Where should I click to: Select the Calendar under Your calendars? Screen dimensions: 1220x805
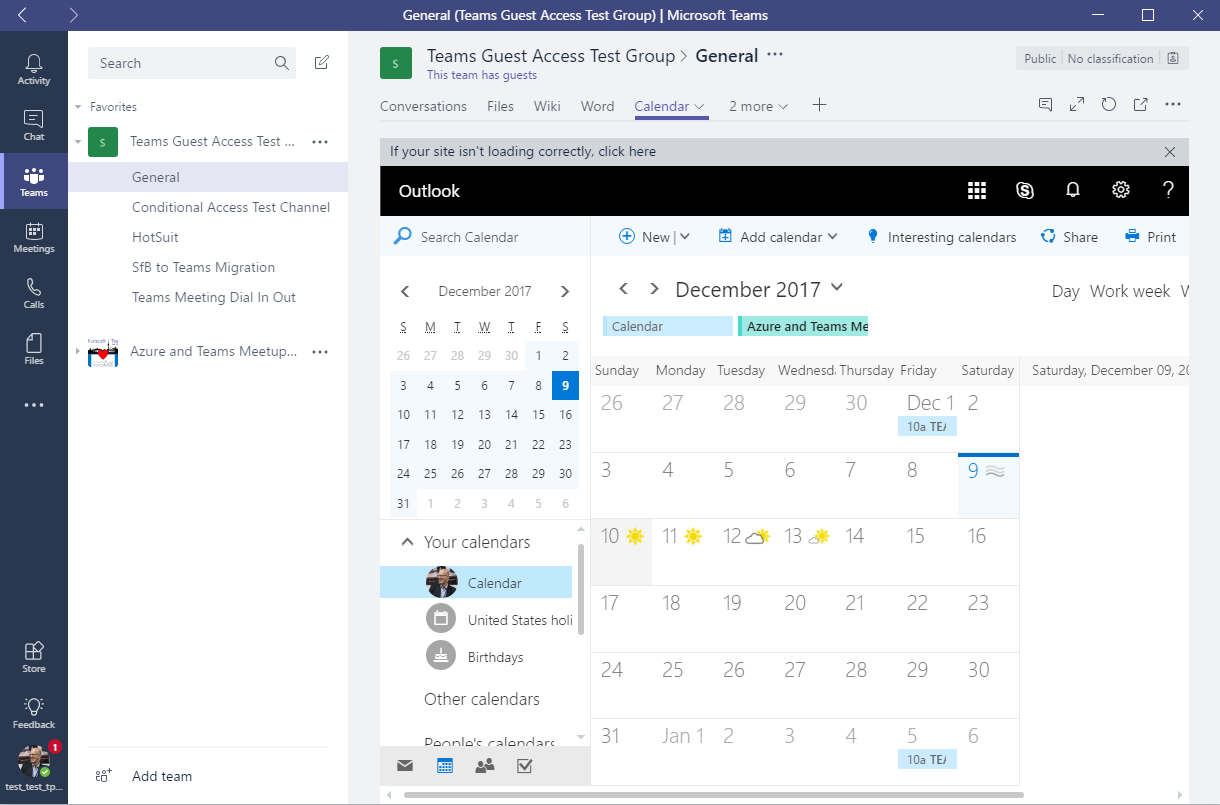point(476,583)
